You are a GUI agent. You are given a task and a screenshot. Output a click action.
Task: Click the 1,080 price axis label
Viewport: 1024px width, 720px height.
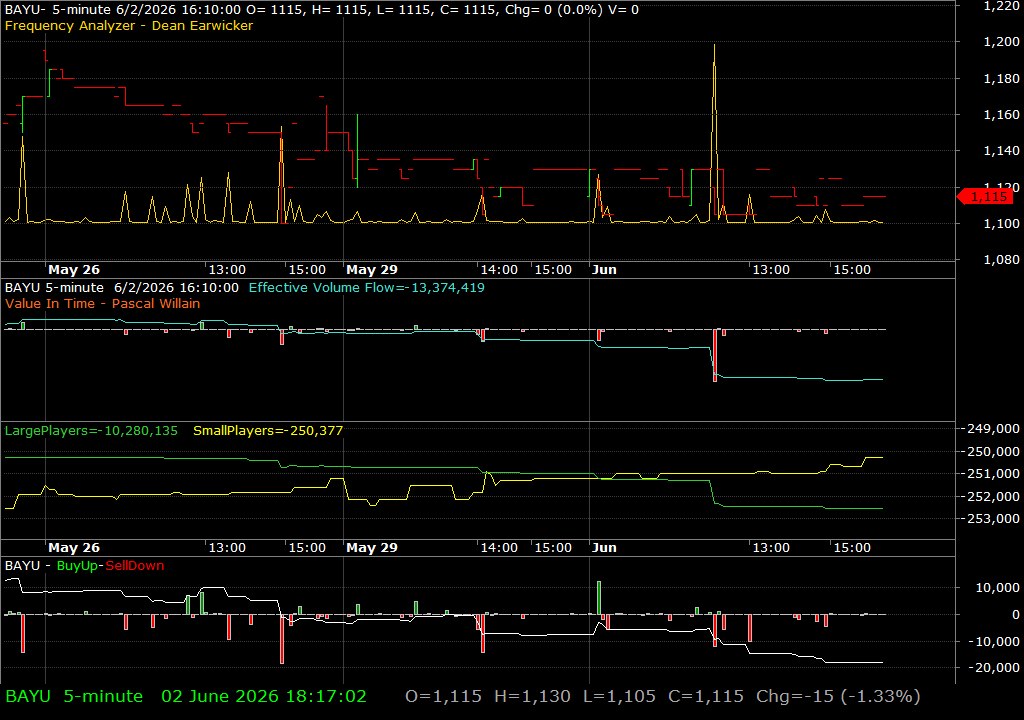(1001, 259)
